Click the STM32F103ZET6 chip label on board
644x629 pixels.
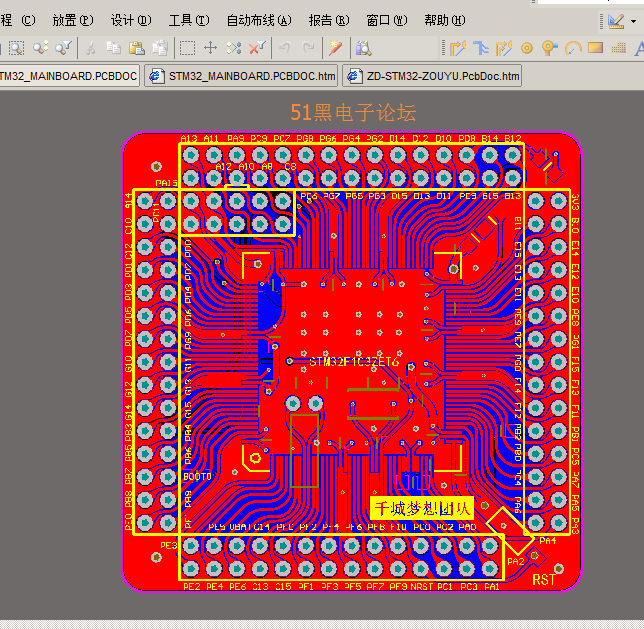point(354,362)
